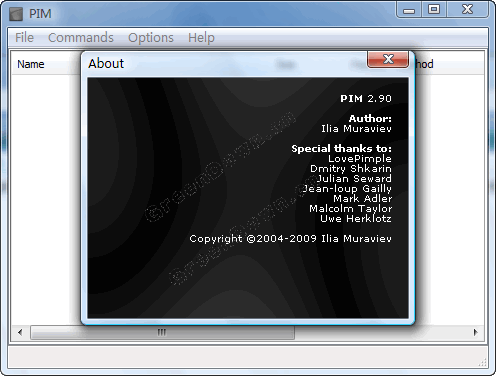Click the 'Dmitry Shkarin' credit line
Image resolution: width=496 pixels, height=376 pixels.
point(351,169)
